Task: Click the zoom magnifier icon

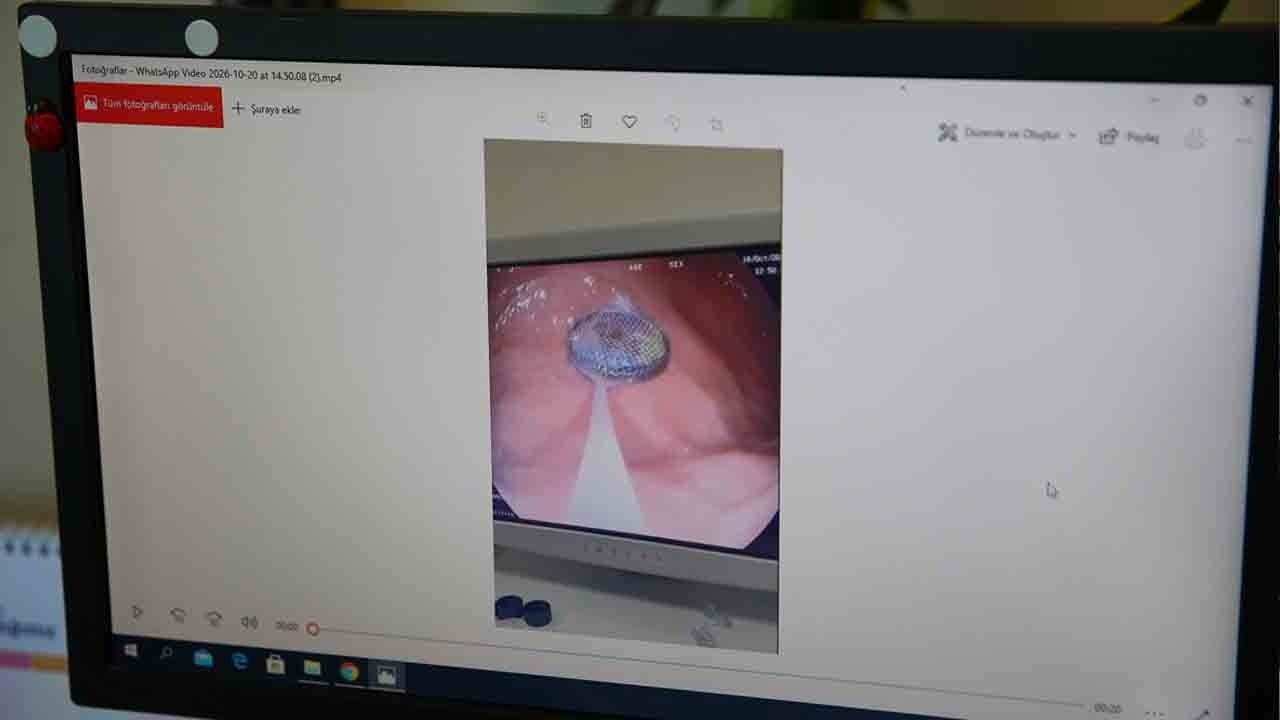Action: [x=543, y=118]
